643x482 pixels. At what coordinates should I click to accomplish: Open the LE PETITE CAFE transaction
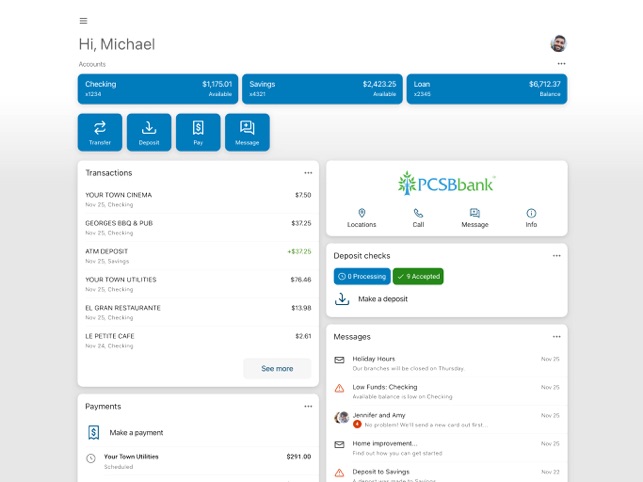point(198,340)
